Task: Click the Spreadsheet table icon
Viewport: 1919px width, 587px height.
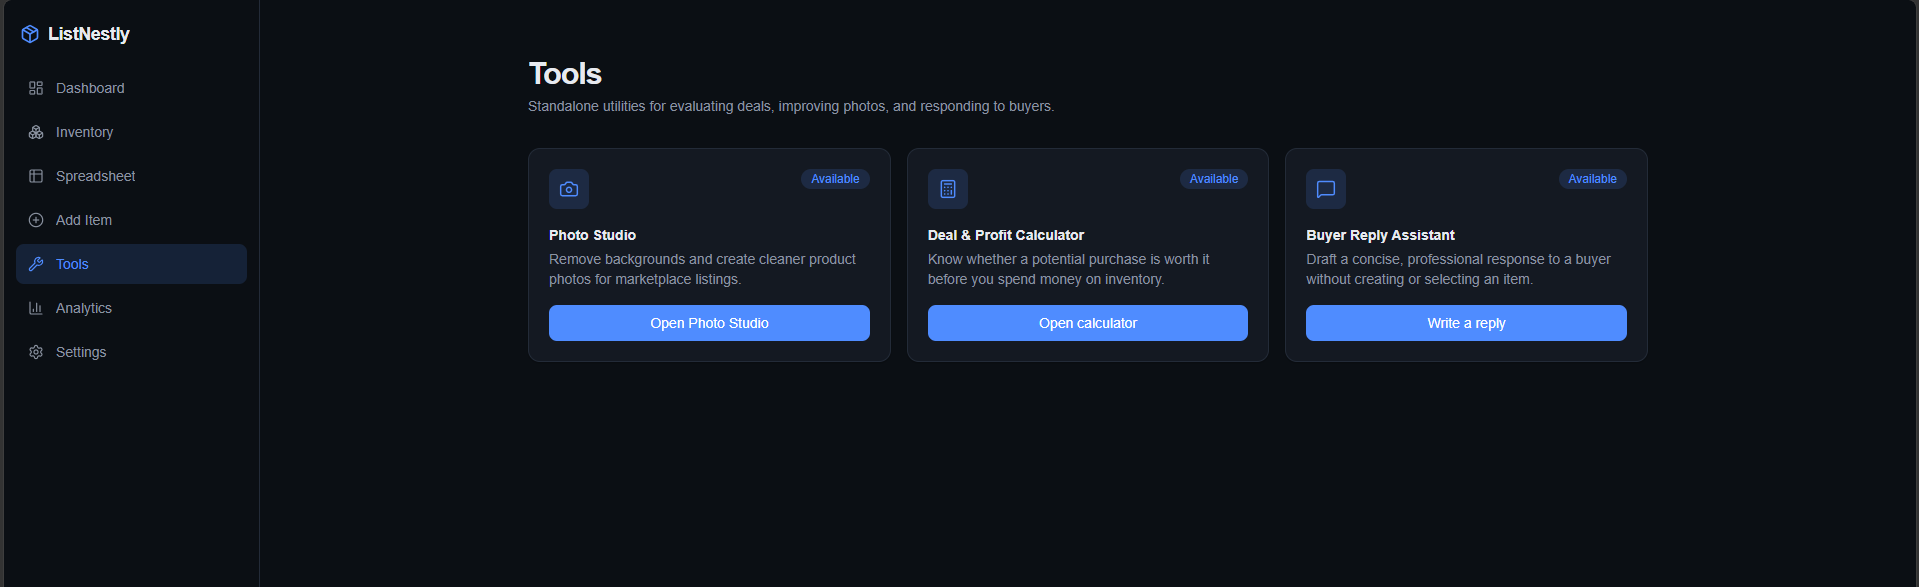Action: click(x=36, y=176)
